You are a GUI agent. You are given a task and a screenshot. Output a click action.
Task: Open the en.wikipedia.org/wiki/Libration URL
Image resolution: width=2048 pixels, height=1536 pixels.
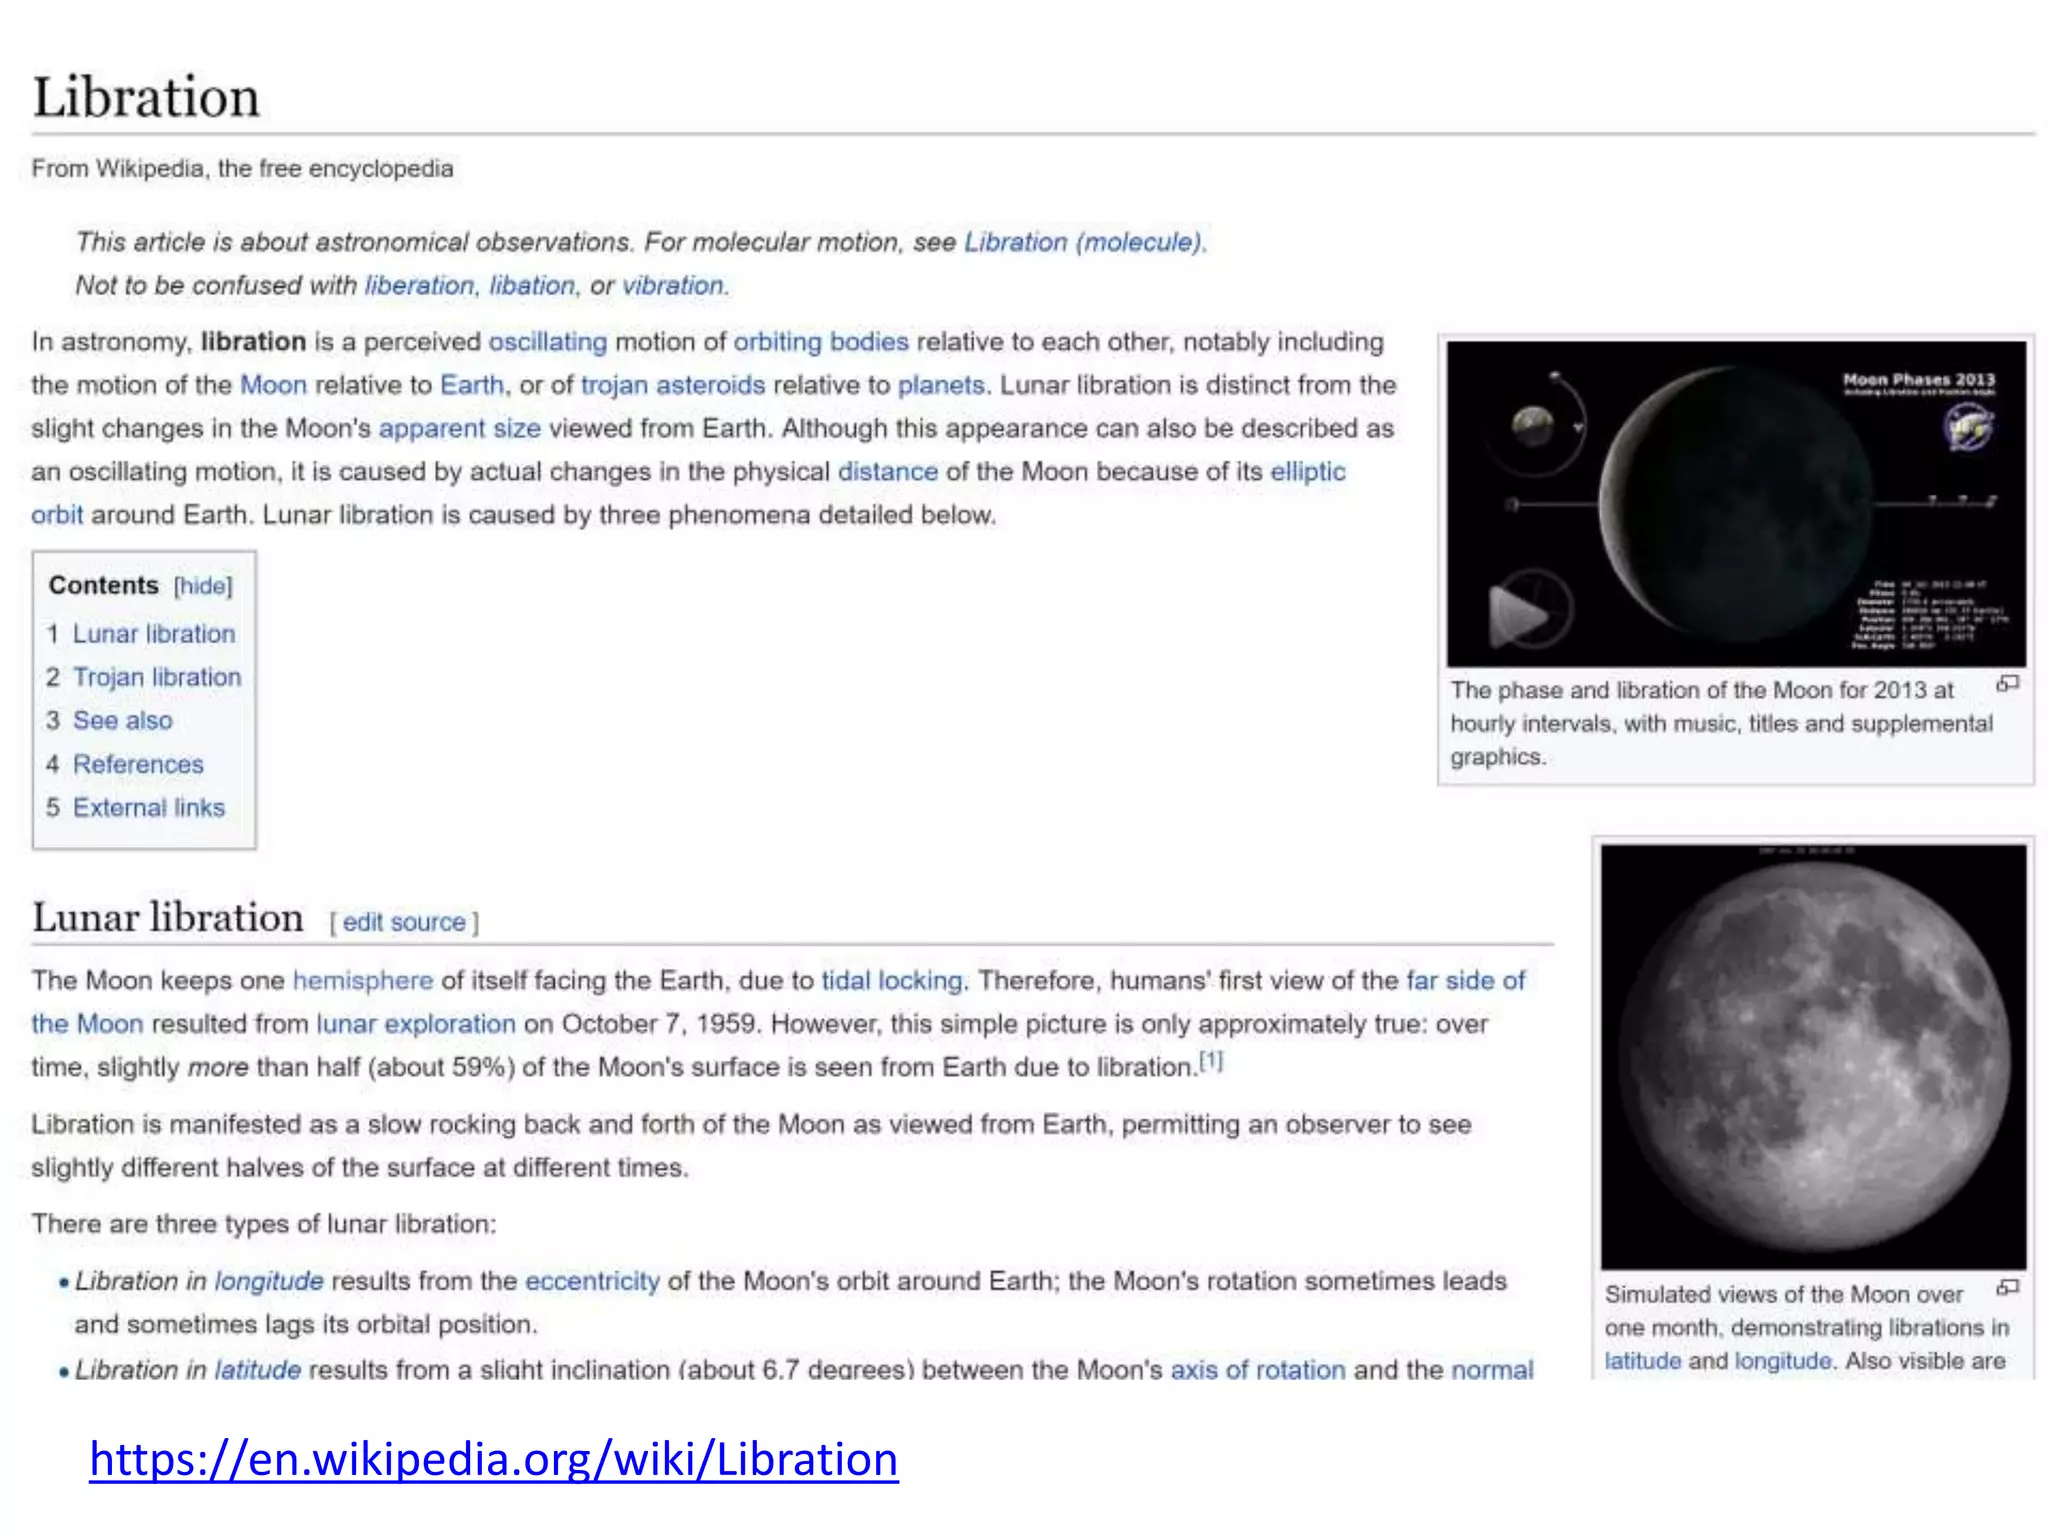tap(494, 1459)
